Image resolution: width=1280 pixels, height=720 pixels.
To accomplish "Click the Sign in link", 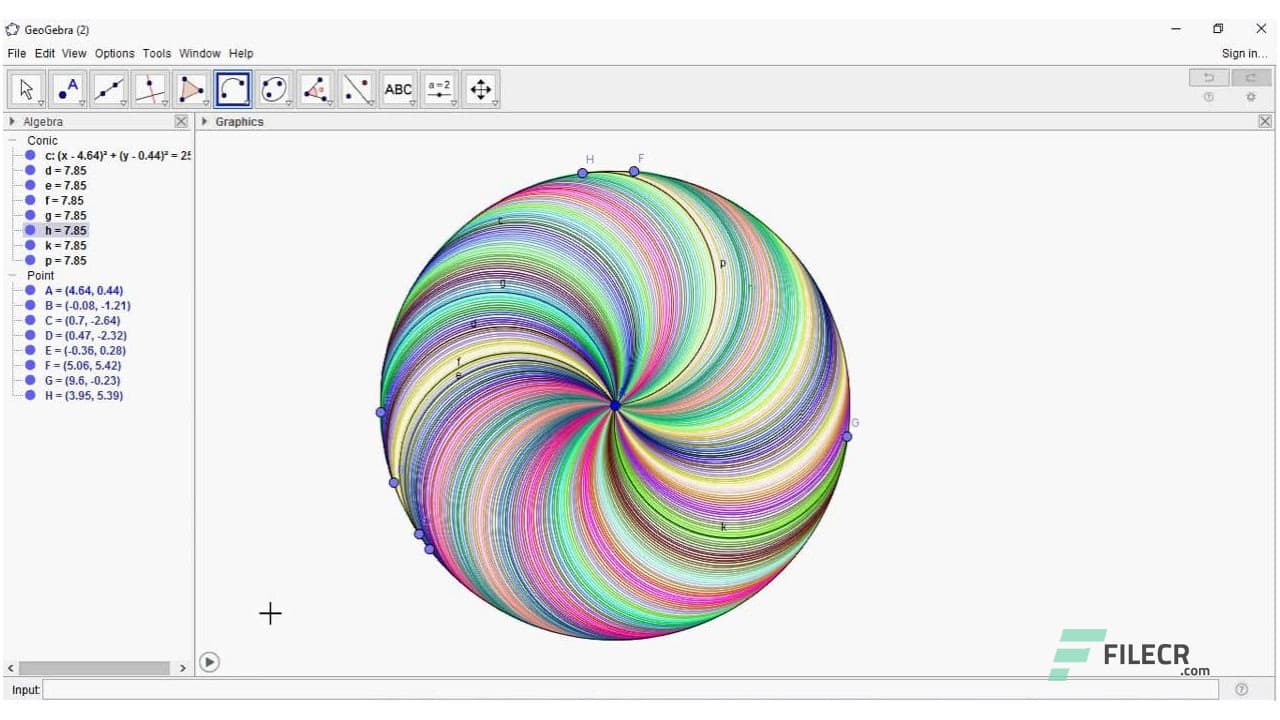I will click(x=1244, y=53).
